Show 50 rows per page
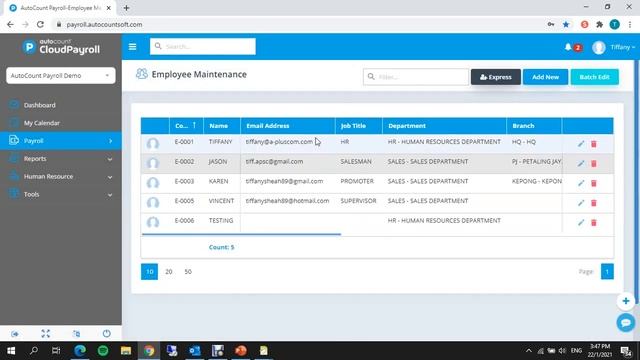640x360 pixels. coord(188,271)
